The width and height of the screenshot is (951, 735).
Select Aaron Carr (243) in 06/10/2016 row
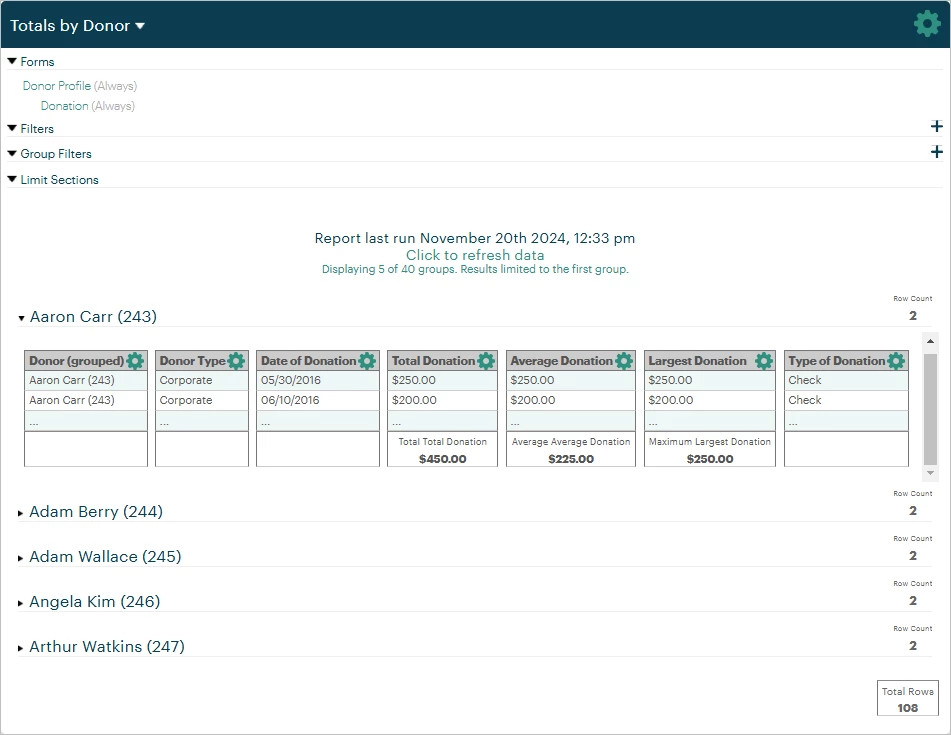click(x=86, y=400)
